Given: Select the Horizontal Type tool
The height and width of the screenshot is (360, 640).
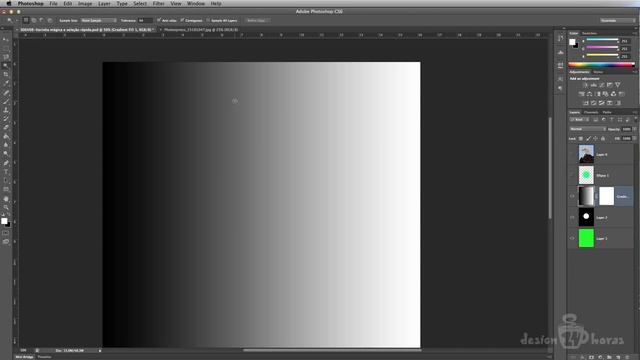Looking at the screenshot, I should click(6, 172).
